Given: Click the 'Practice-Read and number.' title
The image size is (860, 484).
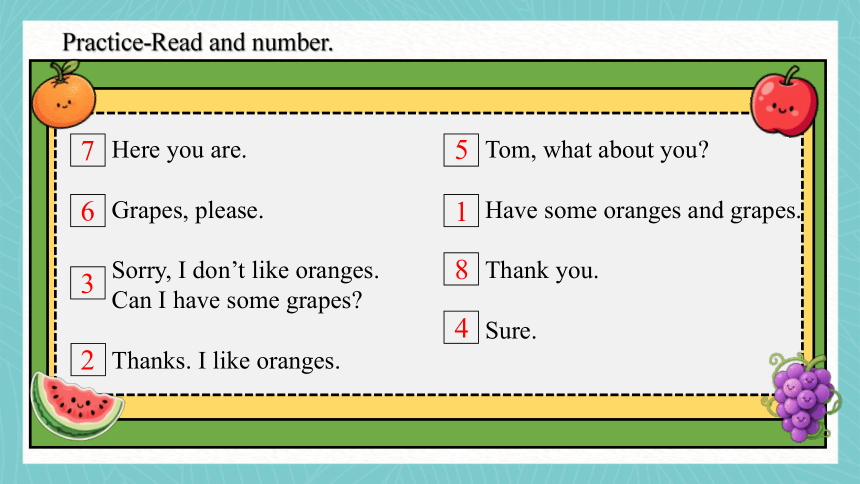Looking at the screenshot, I should click(x=198, y=42).
